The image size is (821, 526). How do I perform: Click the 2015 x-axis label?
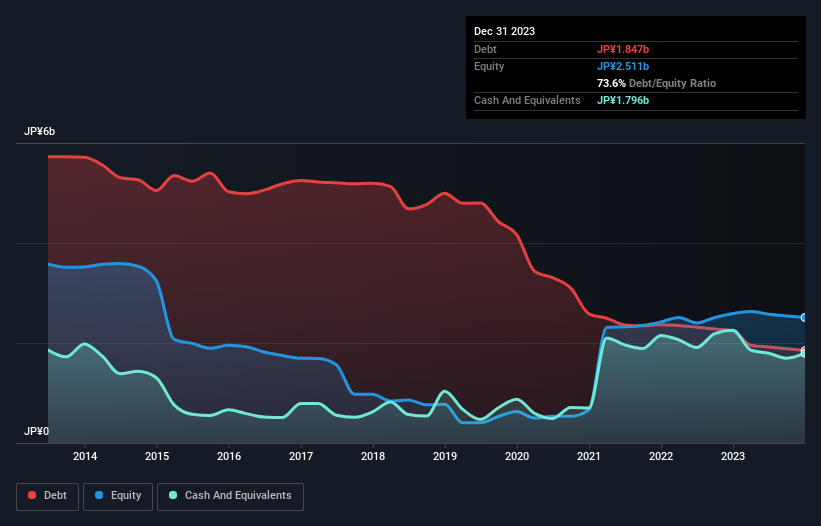click(x=157, y=456)
